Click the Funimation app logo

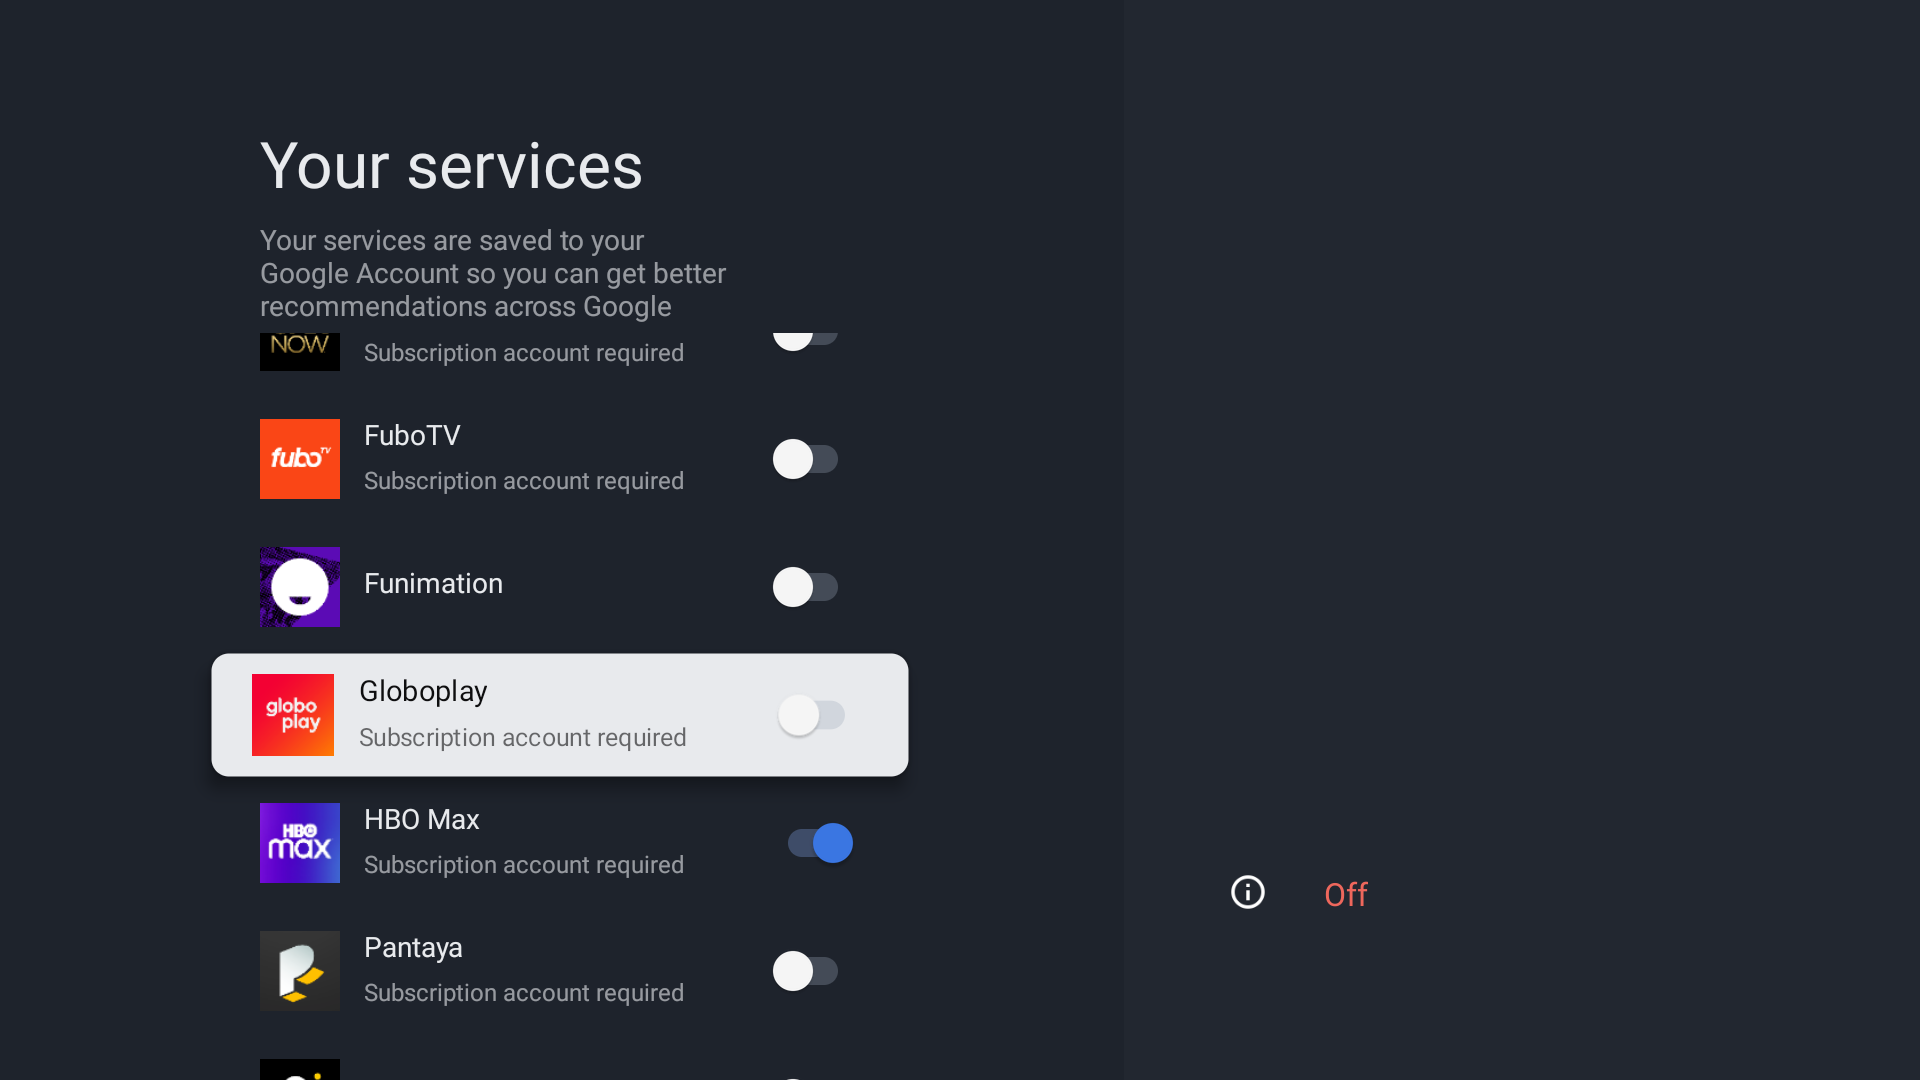(299, 587)
